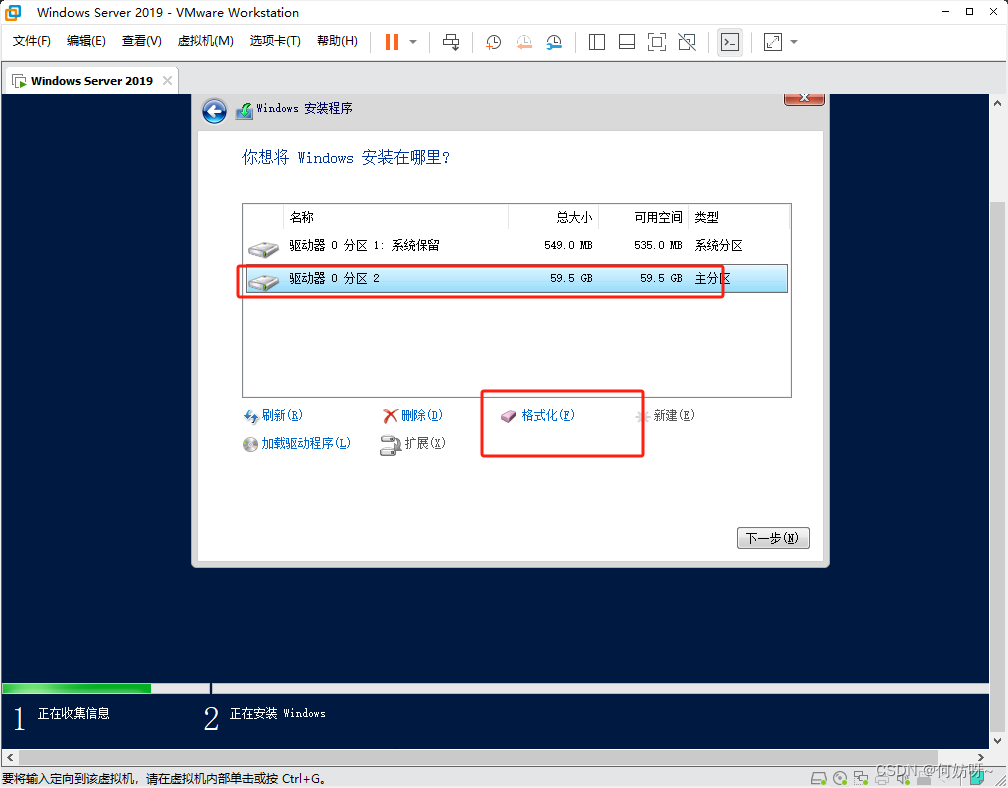1008x788 pixels.
Task: Click the send Ctrl+Alt+Del toolbar icon
Action: click(x=451, y=42)
